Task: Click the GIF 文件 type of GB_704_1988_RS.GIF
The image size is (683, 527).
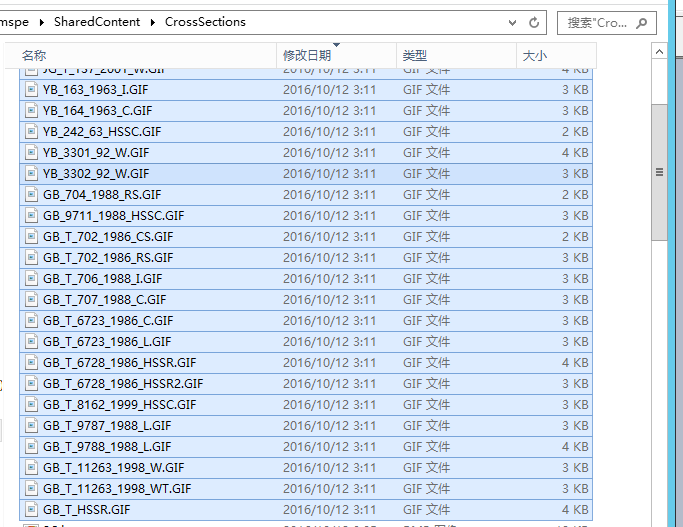Action: (x=426, y=195)
